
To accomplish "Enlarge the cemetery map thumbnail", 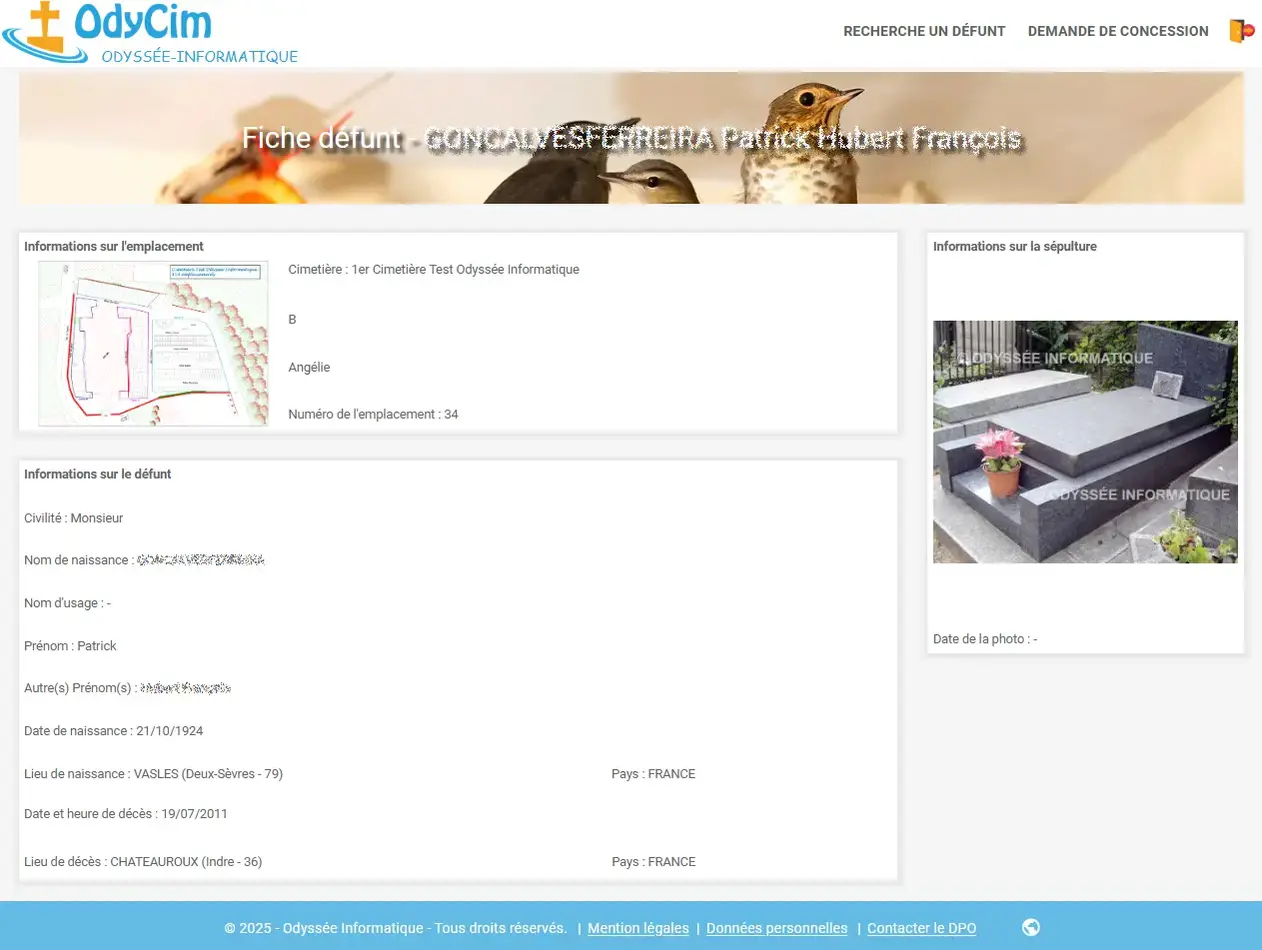I will pos(153,343).
